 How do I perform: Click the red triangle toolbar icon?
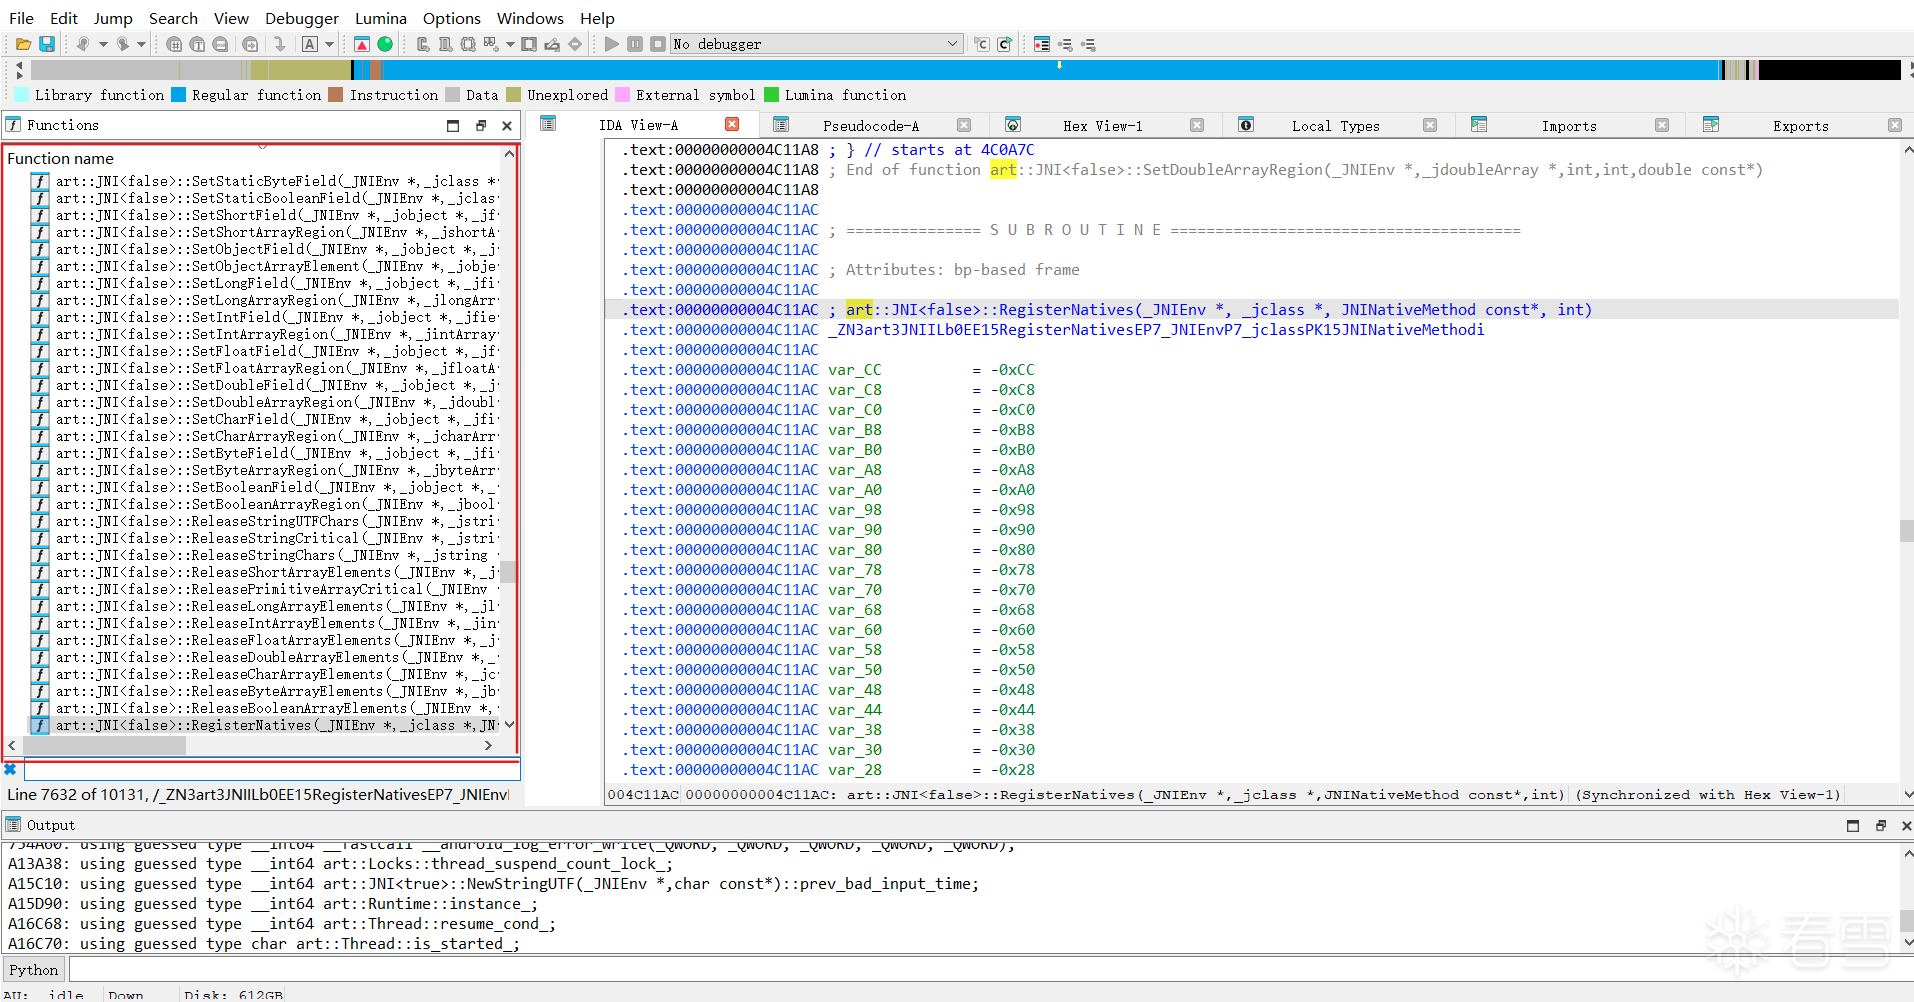point(362,44)
